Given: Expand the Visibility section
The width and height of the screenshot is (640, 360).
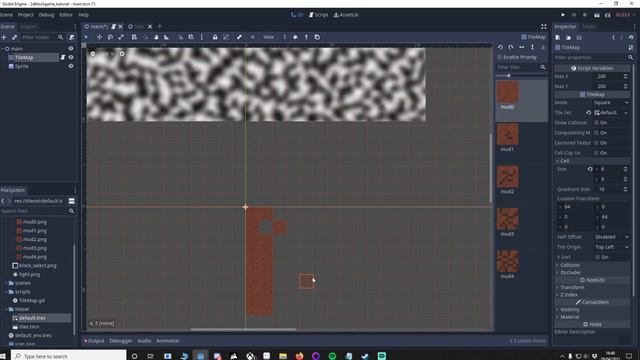Looking at the screenshot, I should tap(592, 309).
